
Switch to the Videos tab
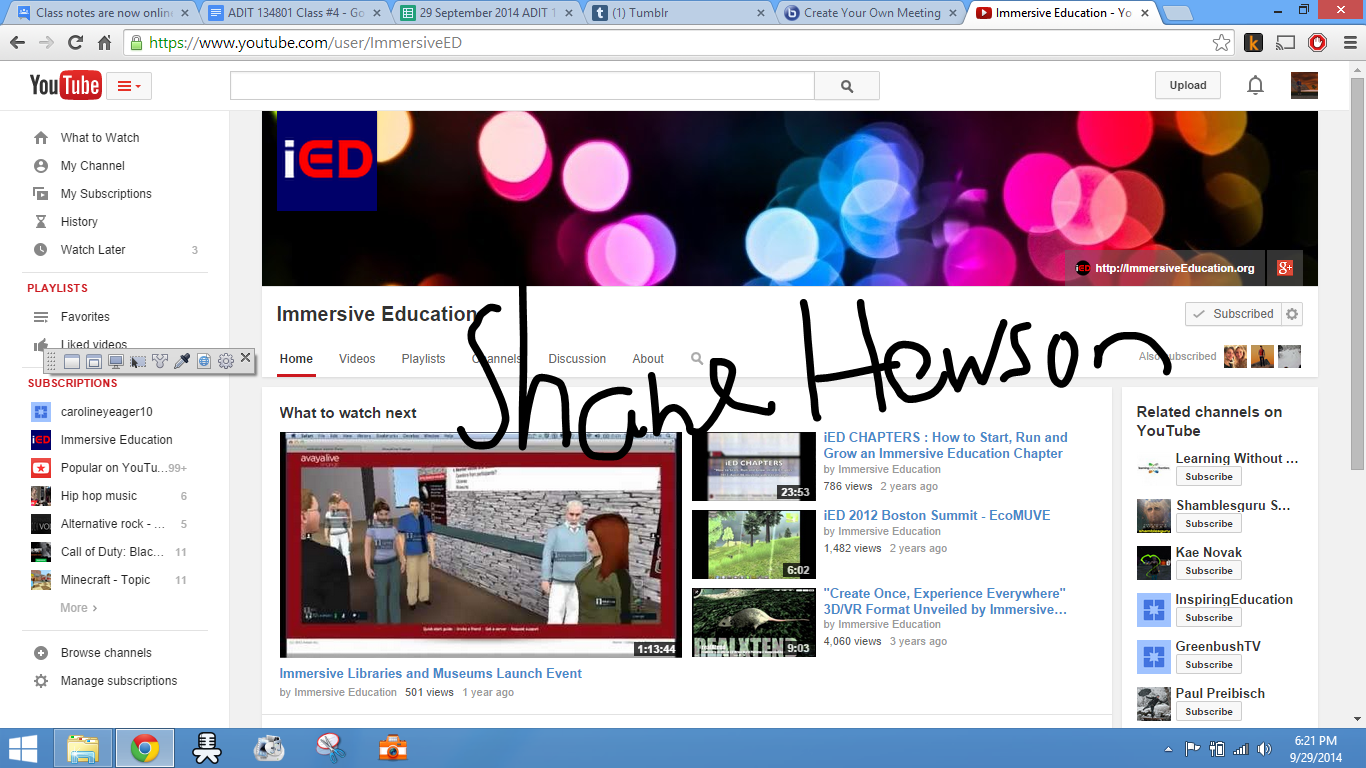[x=357, y=359]
